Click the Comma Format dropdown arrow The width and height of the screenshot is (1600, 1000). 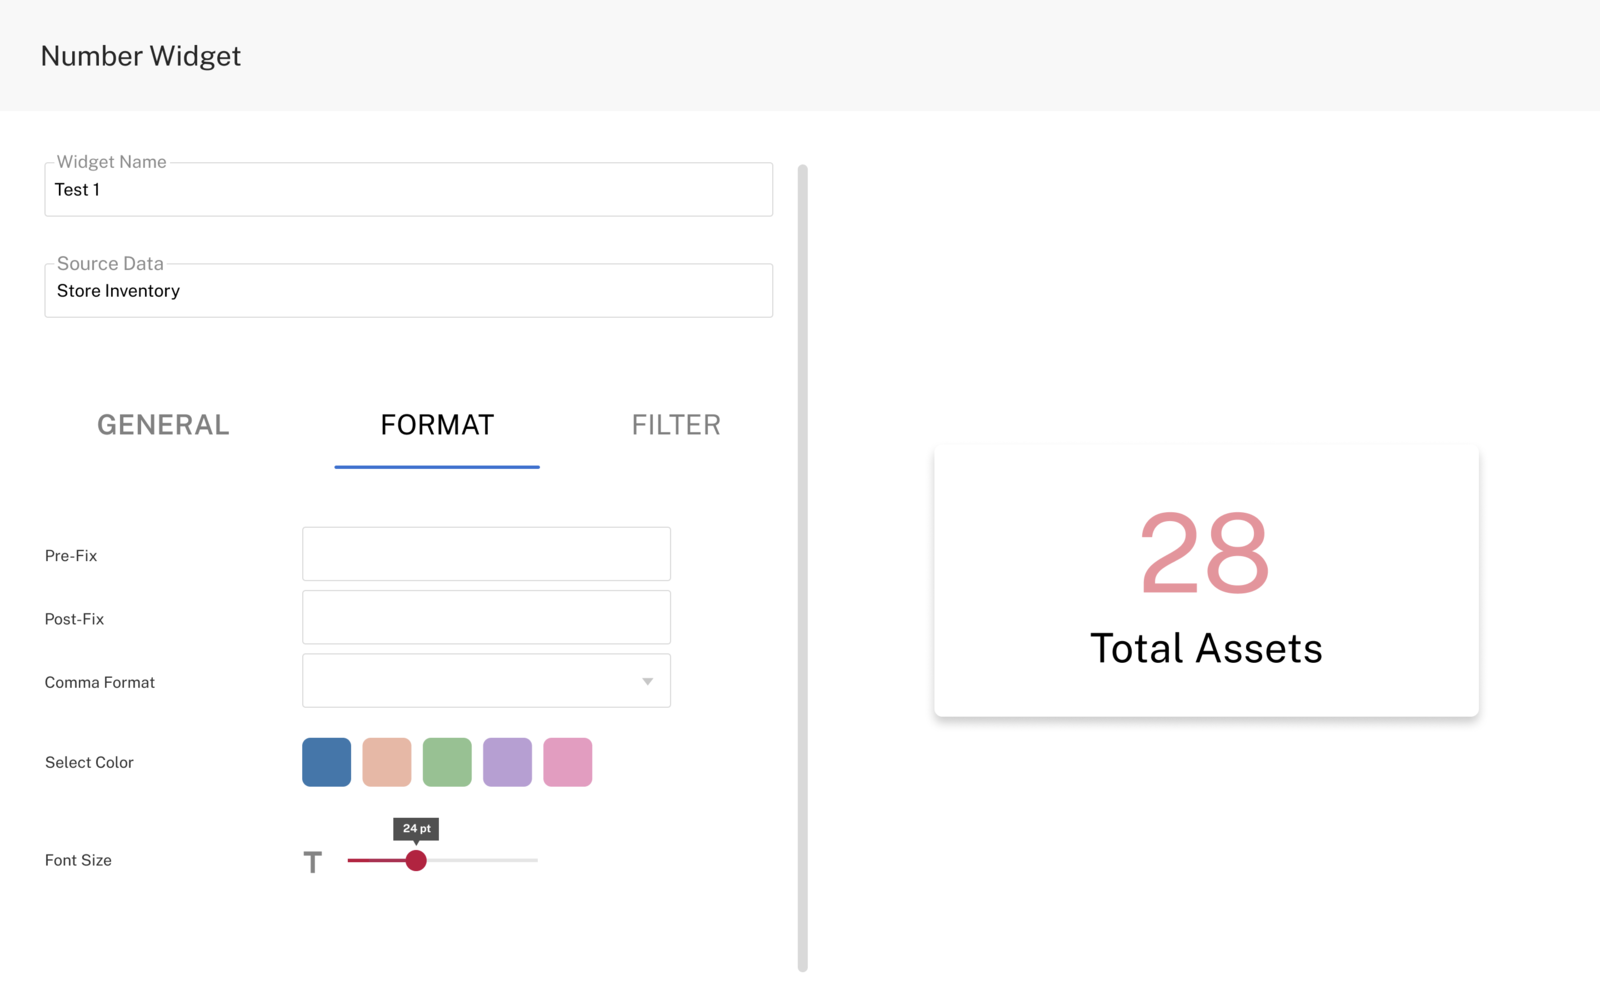[648, 682]
